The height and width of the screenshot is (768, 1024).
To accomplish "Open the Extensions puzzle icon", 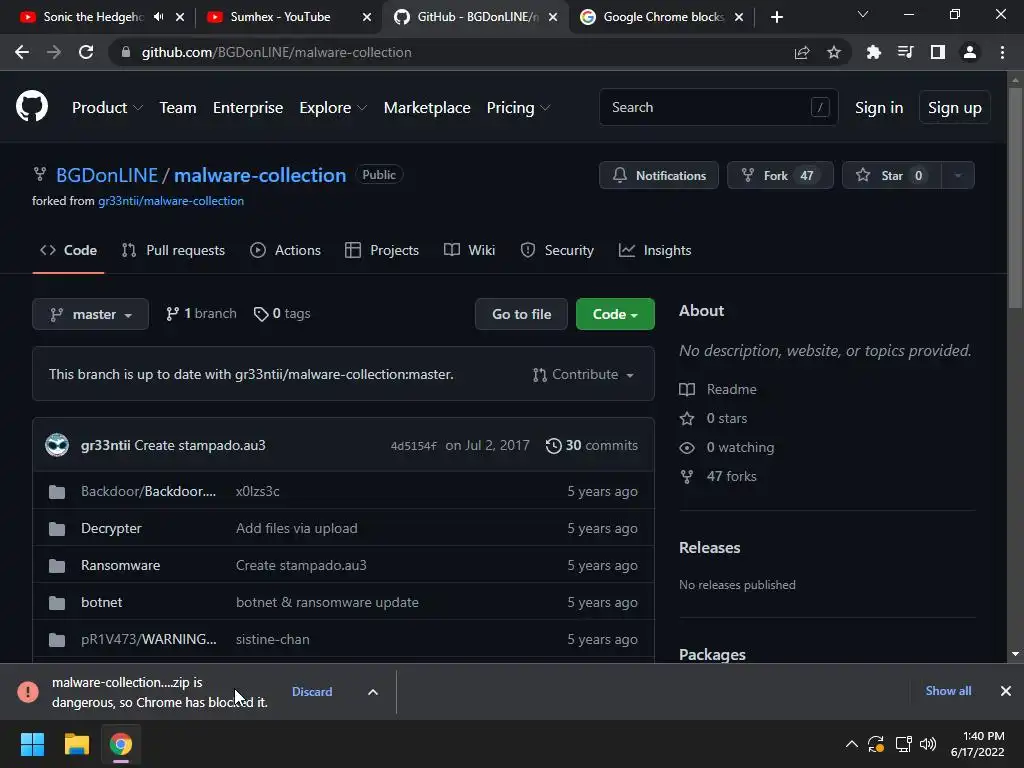I will coord(874,52).
